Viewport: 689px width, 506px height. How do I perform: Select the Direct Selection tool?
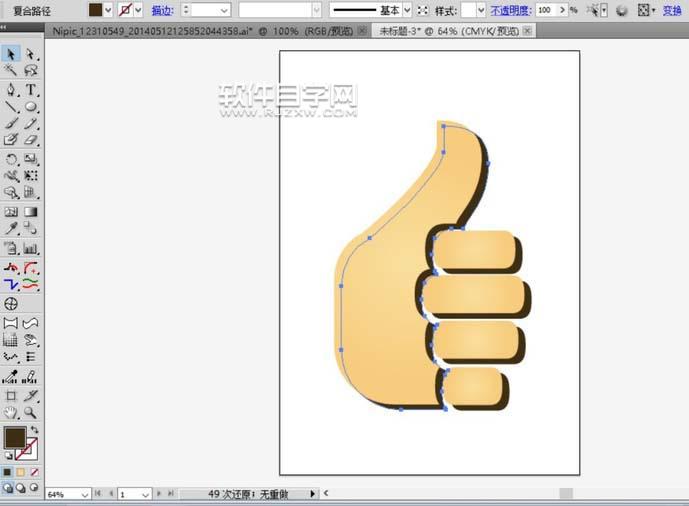(x=31, y=54)
